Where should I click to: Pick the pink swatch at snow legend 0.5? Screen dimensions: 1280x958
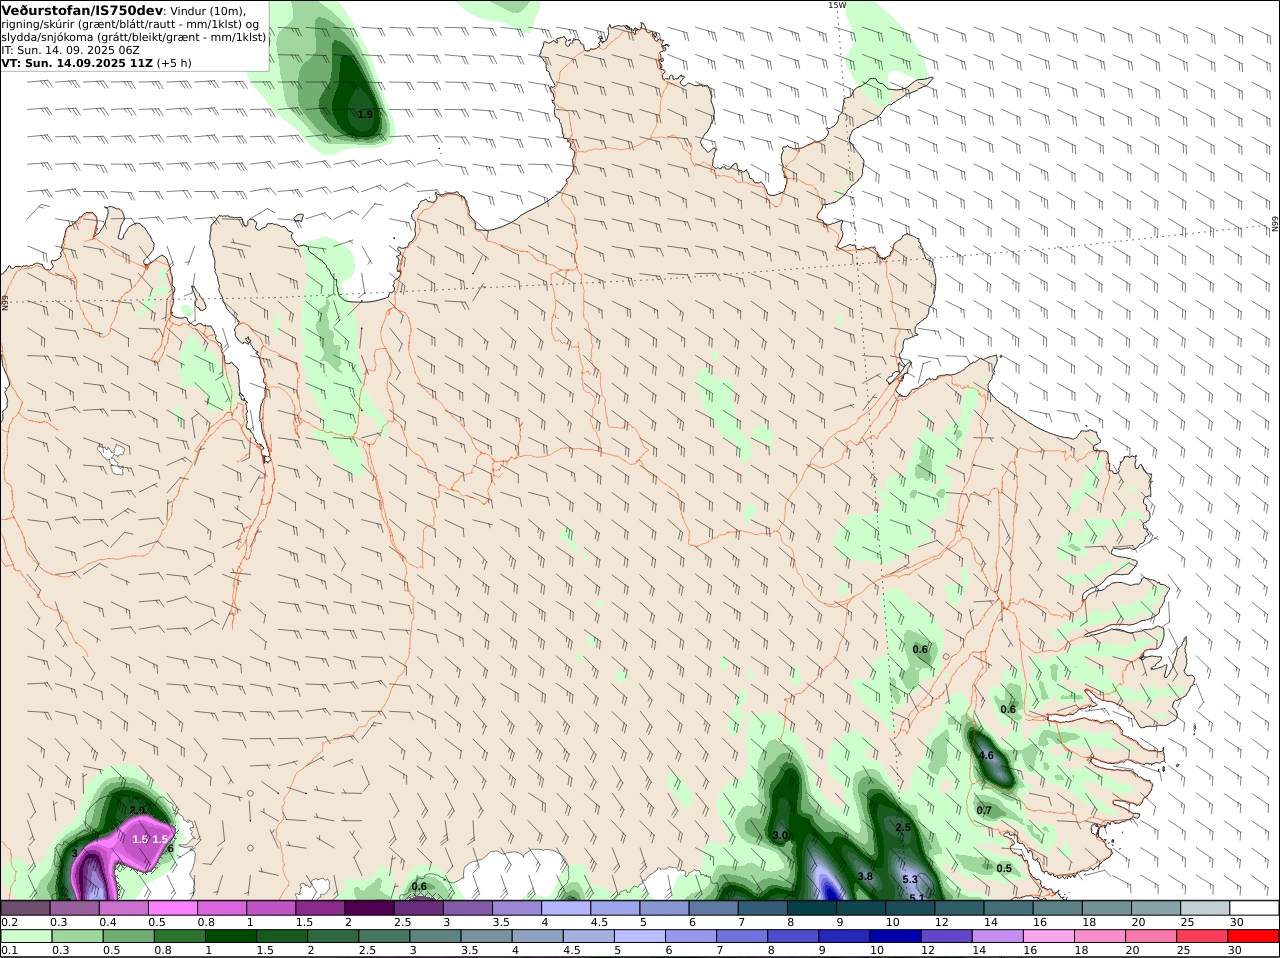coord(172,907)
